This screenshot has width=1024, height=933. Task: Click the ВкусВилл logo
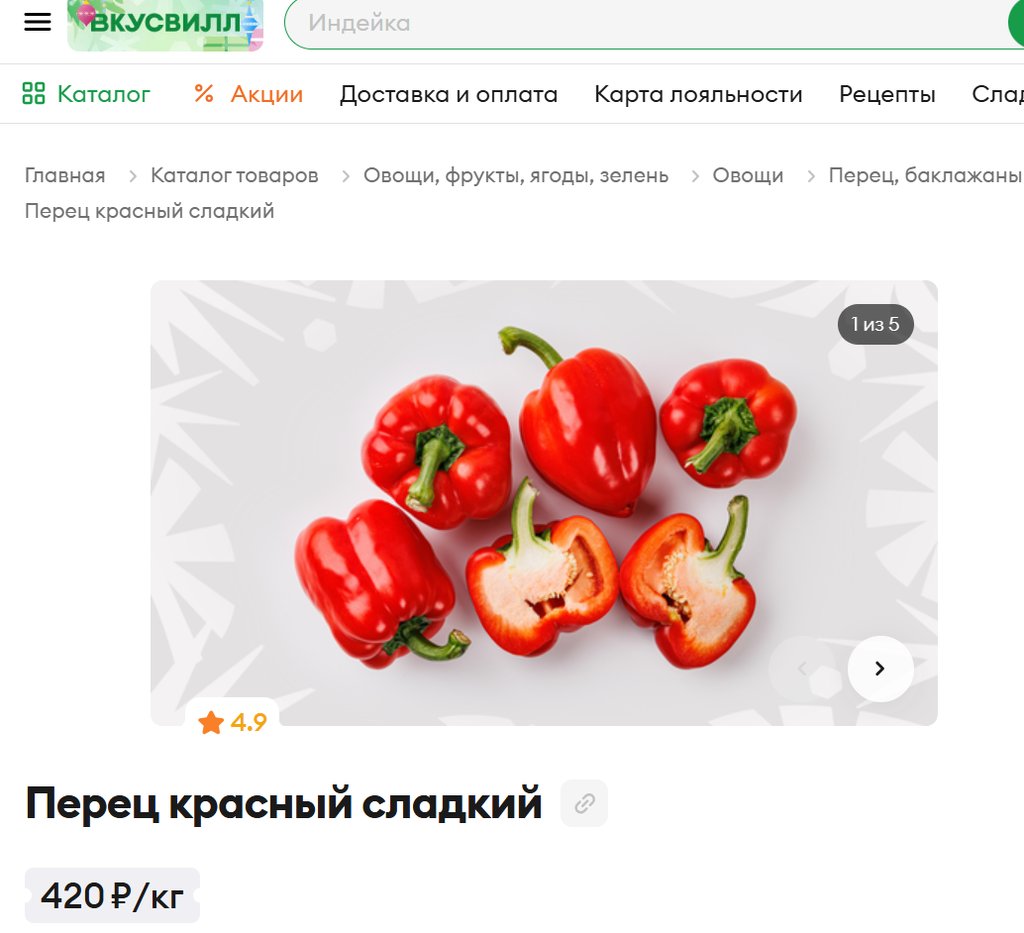point(165,25)
